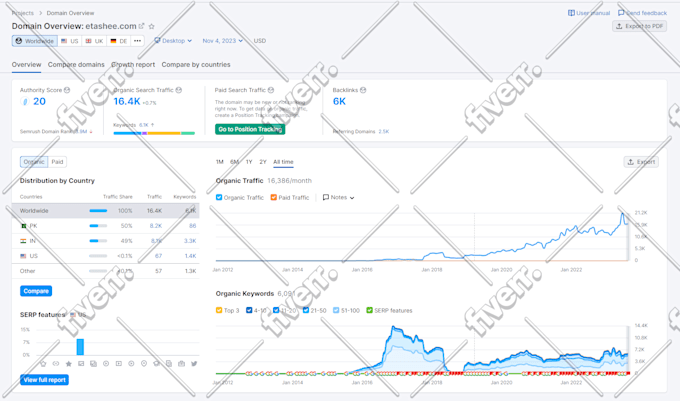The width and height of the screenshot is (680, 401).
Task: Select the 2Y time range
Action: [263, 162]
